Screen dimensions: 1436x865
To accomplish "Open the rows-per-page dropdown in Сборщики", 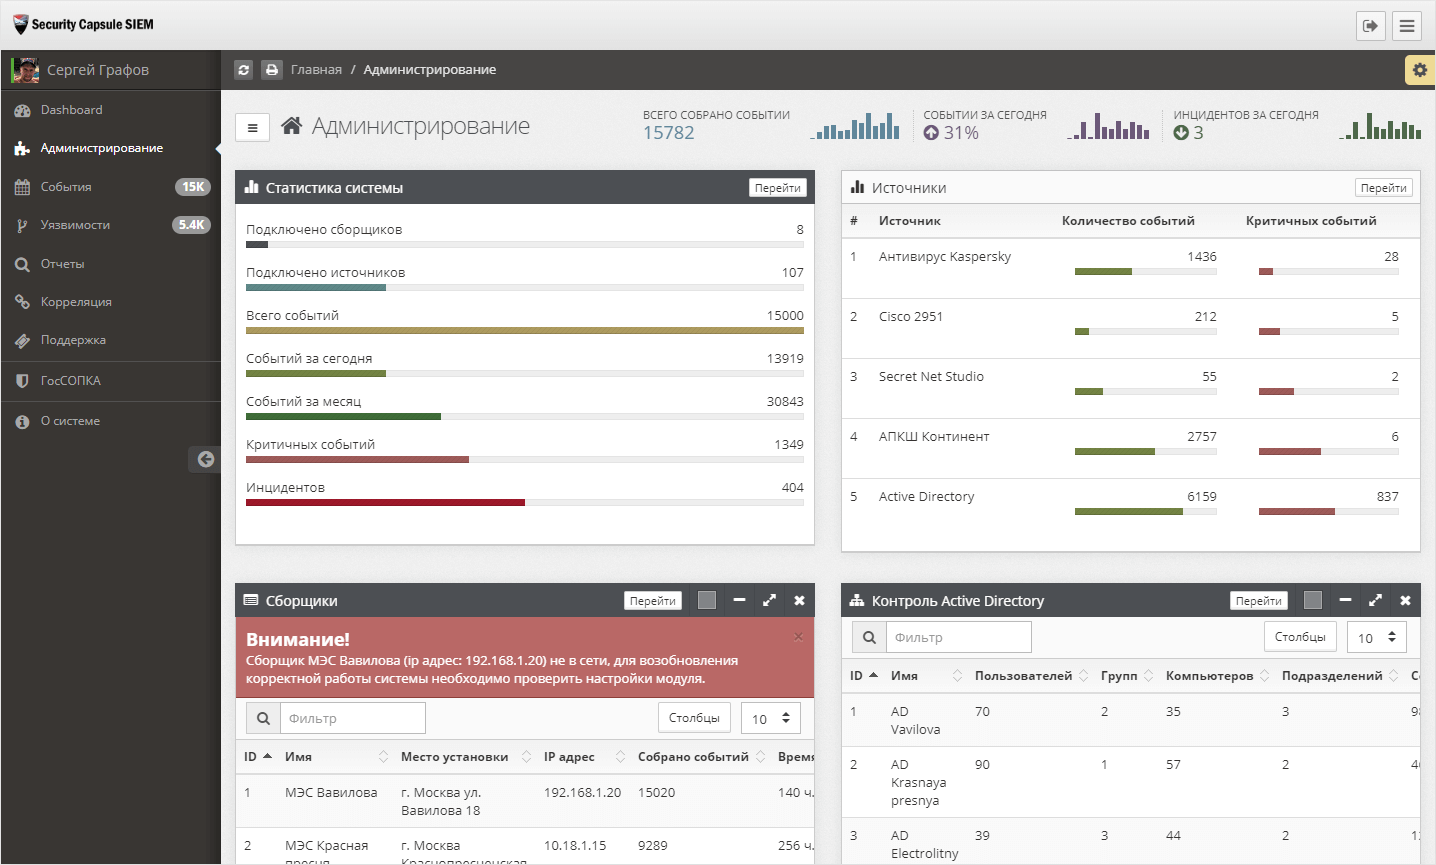I will coord(771,718).
